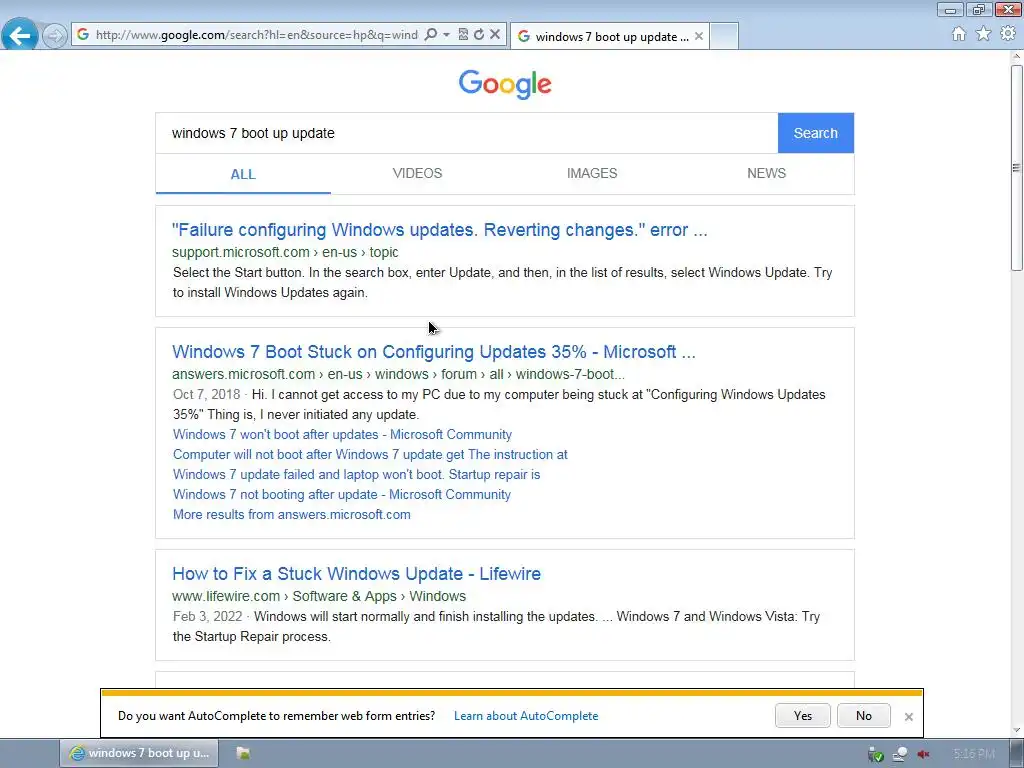Click in the Google search text box

coord(466,133)
